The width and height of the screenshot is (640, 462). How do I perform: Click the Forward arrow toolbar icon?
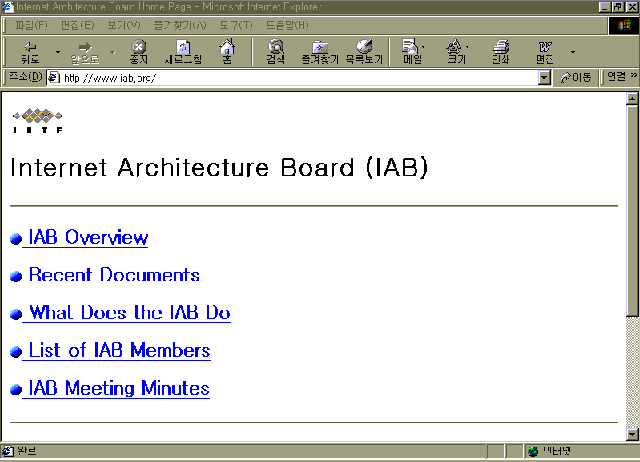coord(85,47)
